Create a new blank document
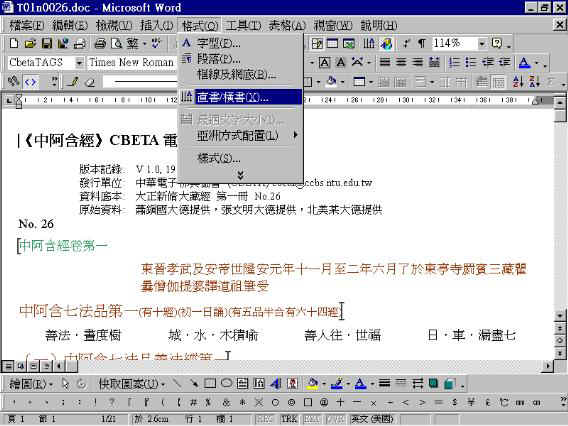The height and width of the screenshot is (426, 568). (14, 44)
